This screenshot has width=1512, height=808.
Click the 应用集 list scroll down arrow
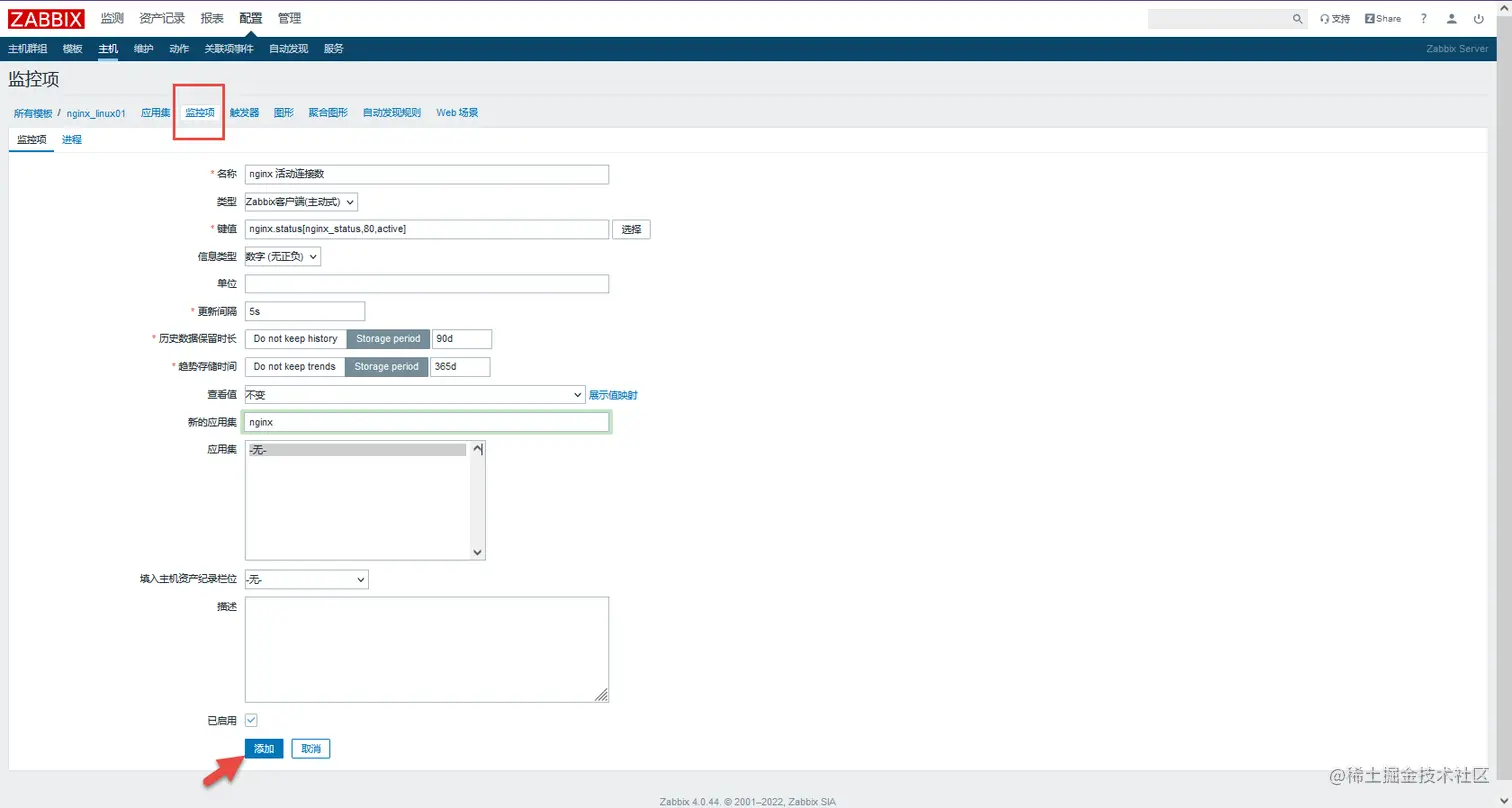[x=477, y=552]
